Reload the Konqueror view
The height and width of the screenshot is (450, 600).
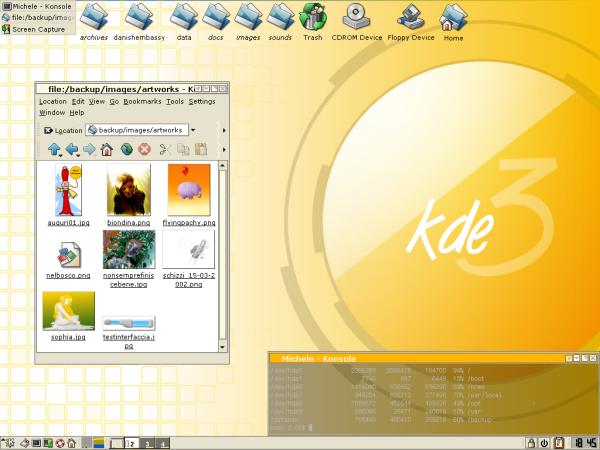127,149
